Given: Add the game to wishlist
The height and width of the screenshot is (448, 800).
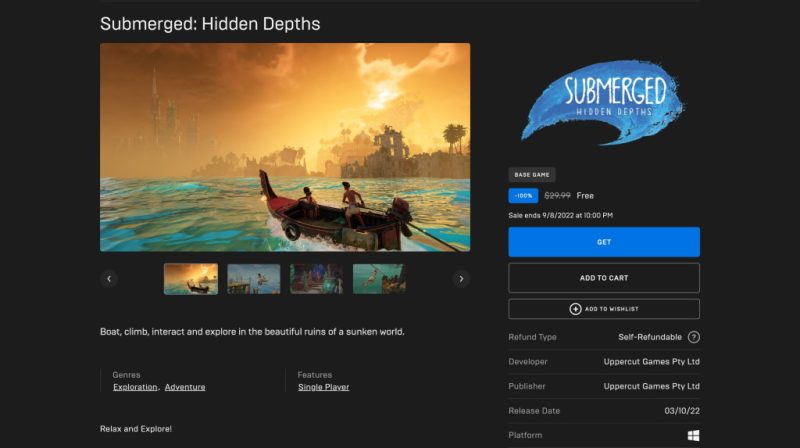Looking at the screenshot, I should 604,309.
